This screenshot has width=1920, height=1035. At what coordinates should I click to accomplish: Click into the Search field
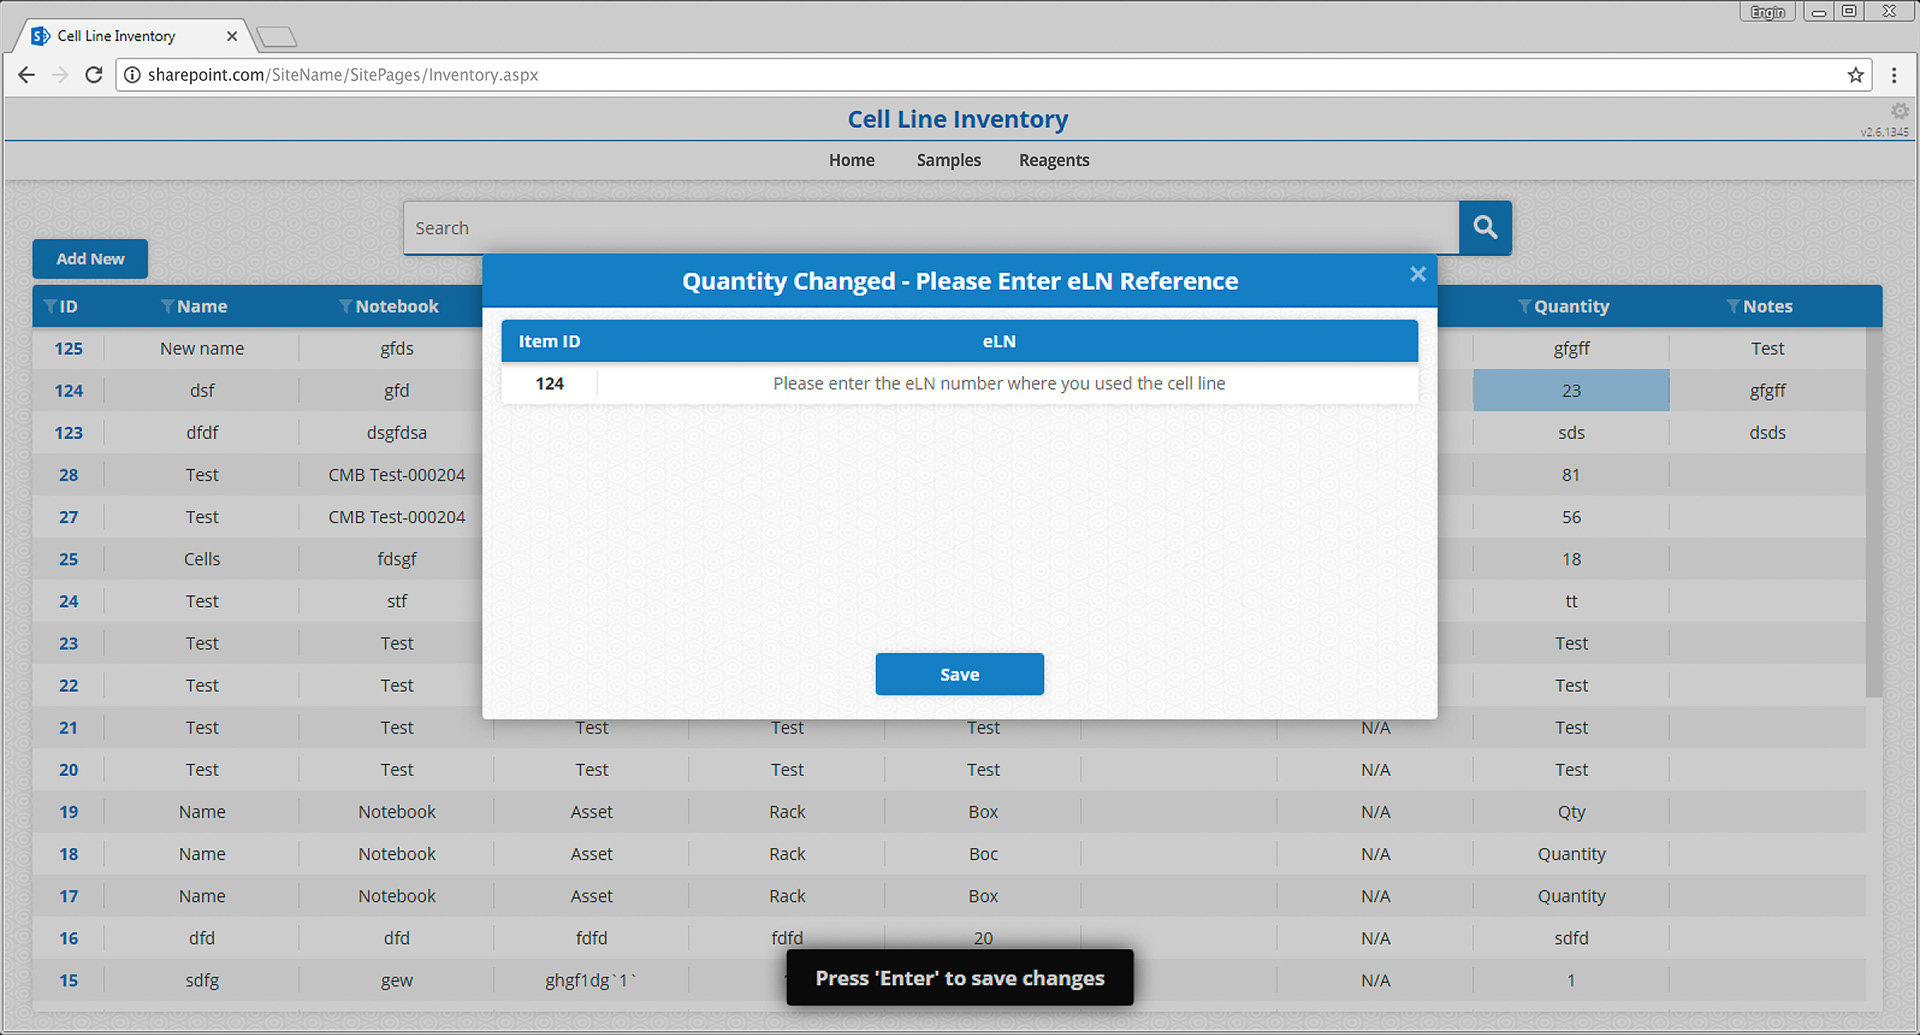coord(931,228)
